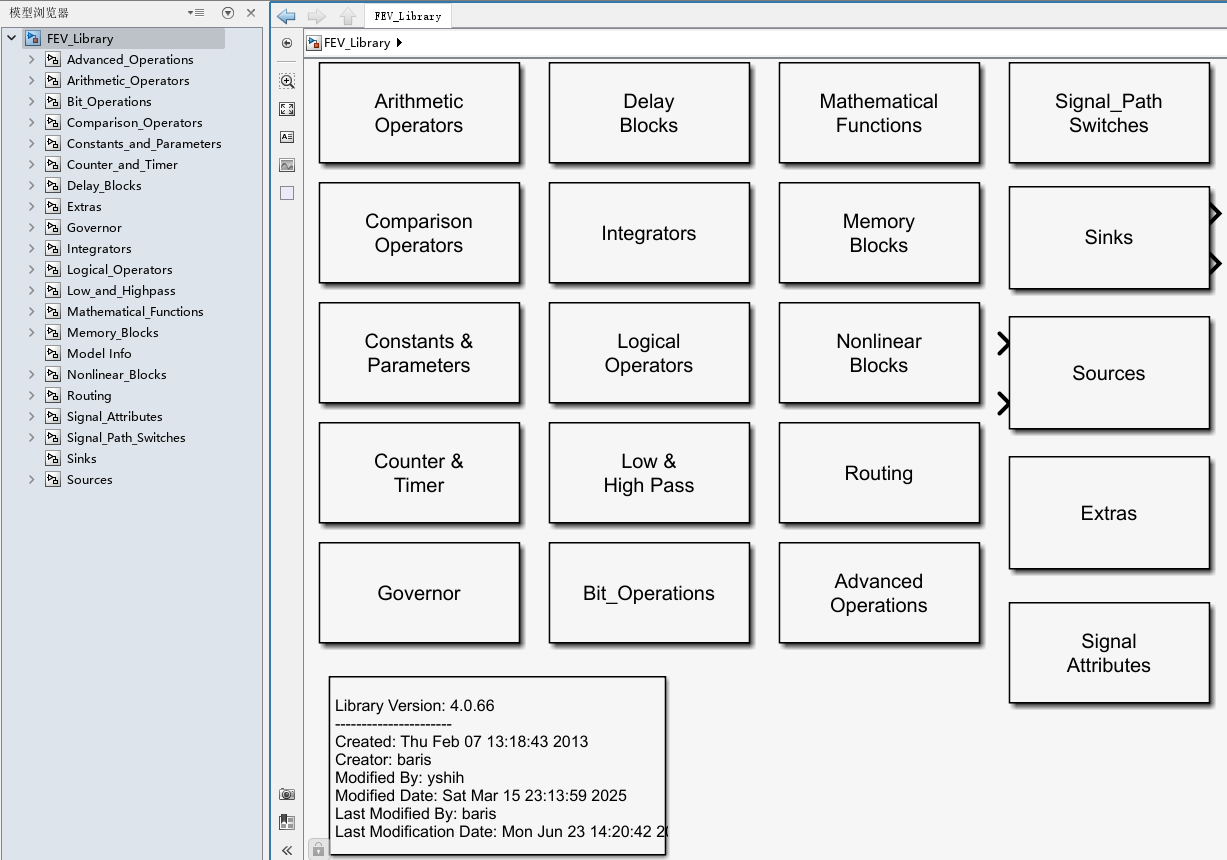Switch to the FEV_Library tab
The image size is (1227, 860).
coord(408,16)
